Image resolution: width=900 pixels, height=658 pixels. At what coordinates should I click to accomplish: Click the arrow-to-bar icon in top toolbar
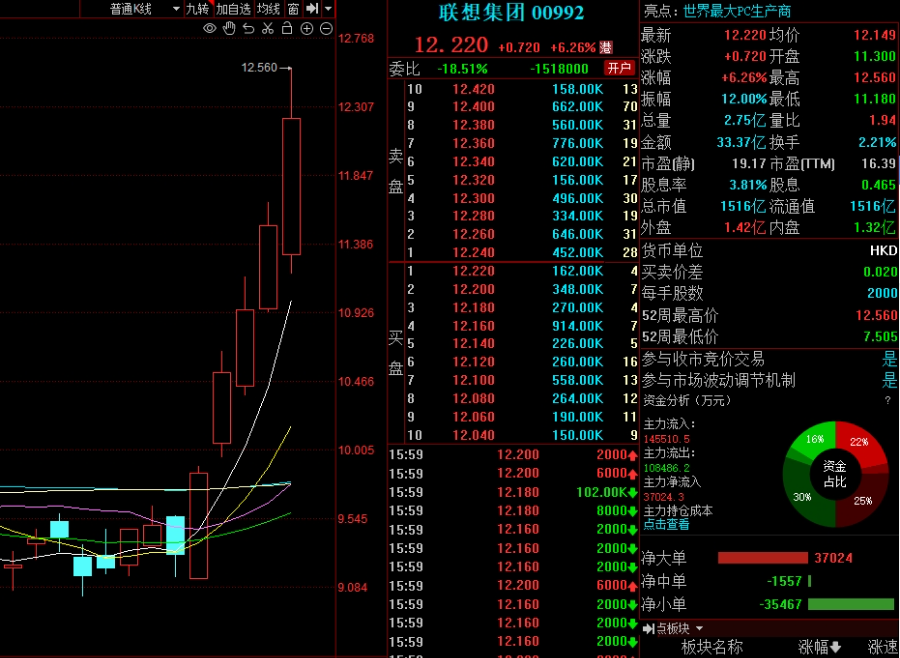pyautogui.click(x=311, y=9)
